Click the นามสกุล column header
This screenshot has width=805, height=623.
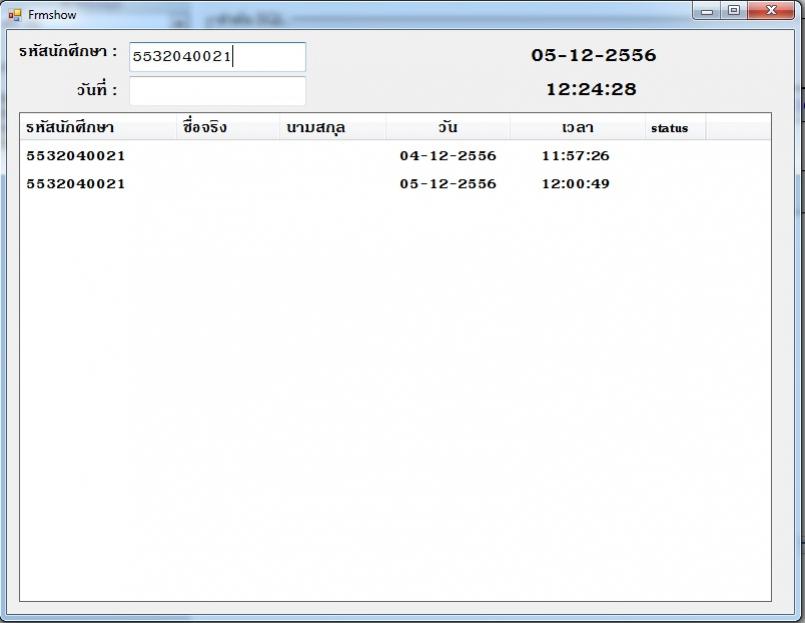tap(333, 127)
